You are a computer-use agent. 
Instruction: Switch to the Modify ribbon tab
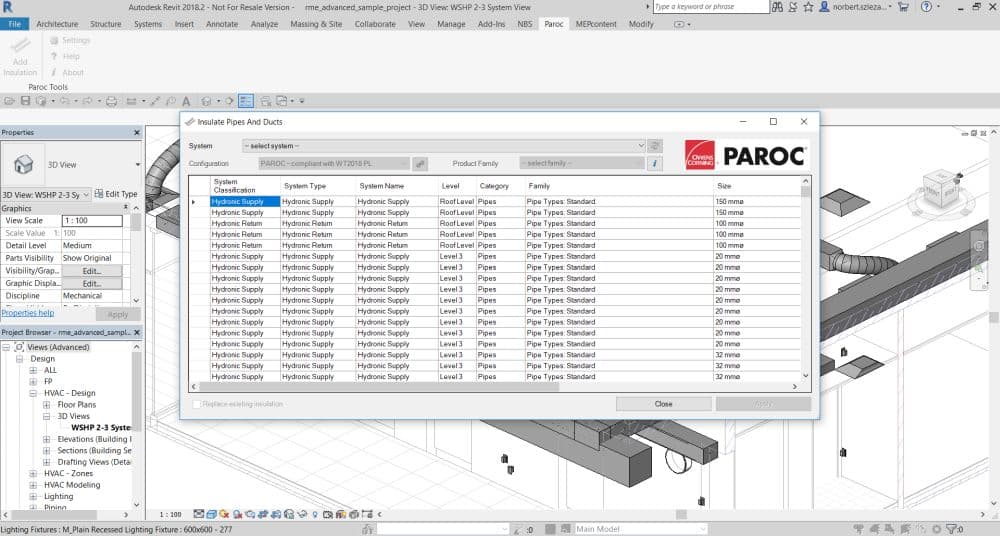[x=641, y=24]
